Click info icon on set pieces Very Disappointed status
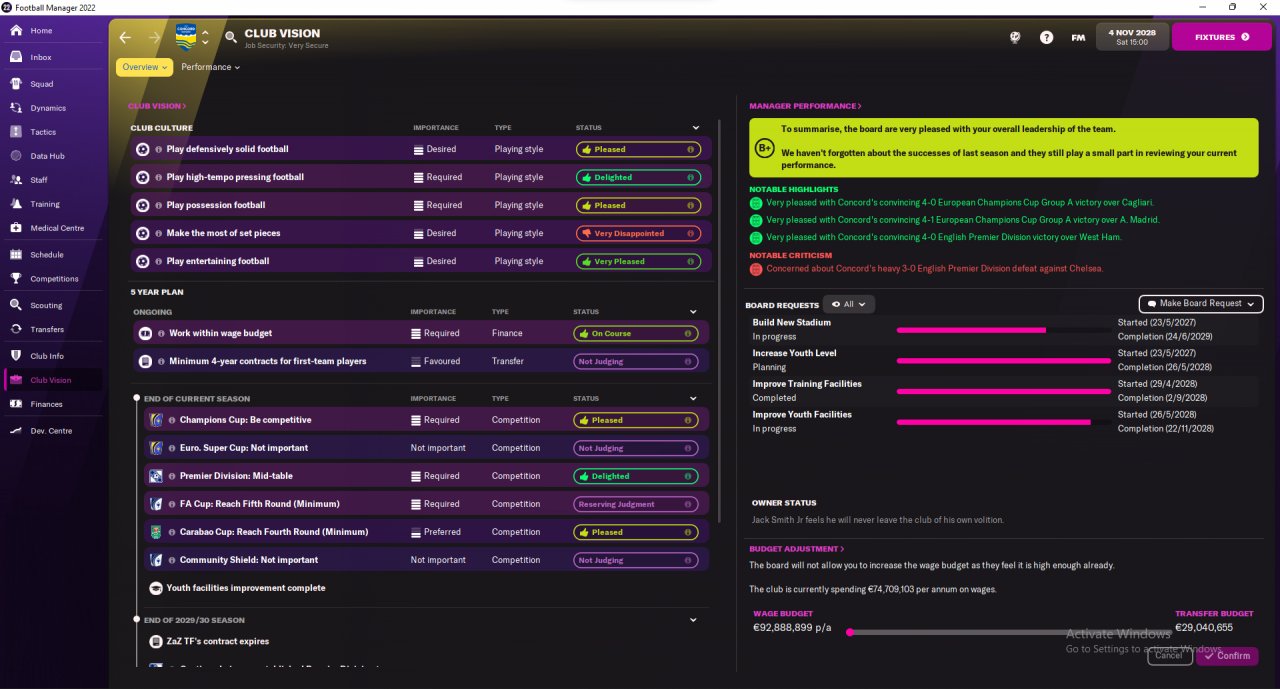1280x689 pixels. click(x=690, y=233)
